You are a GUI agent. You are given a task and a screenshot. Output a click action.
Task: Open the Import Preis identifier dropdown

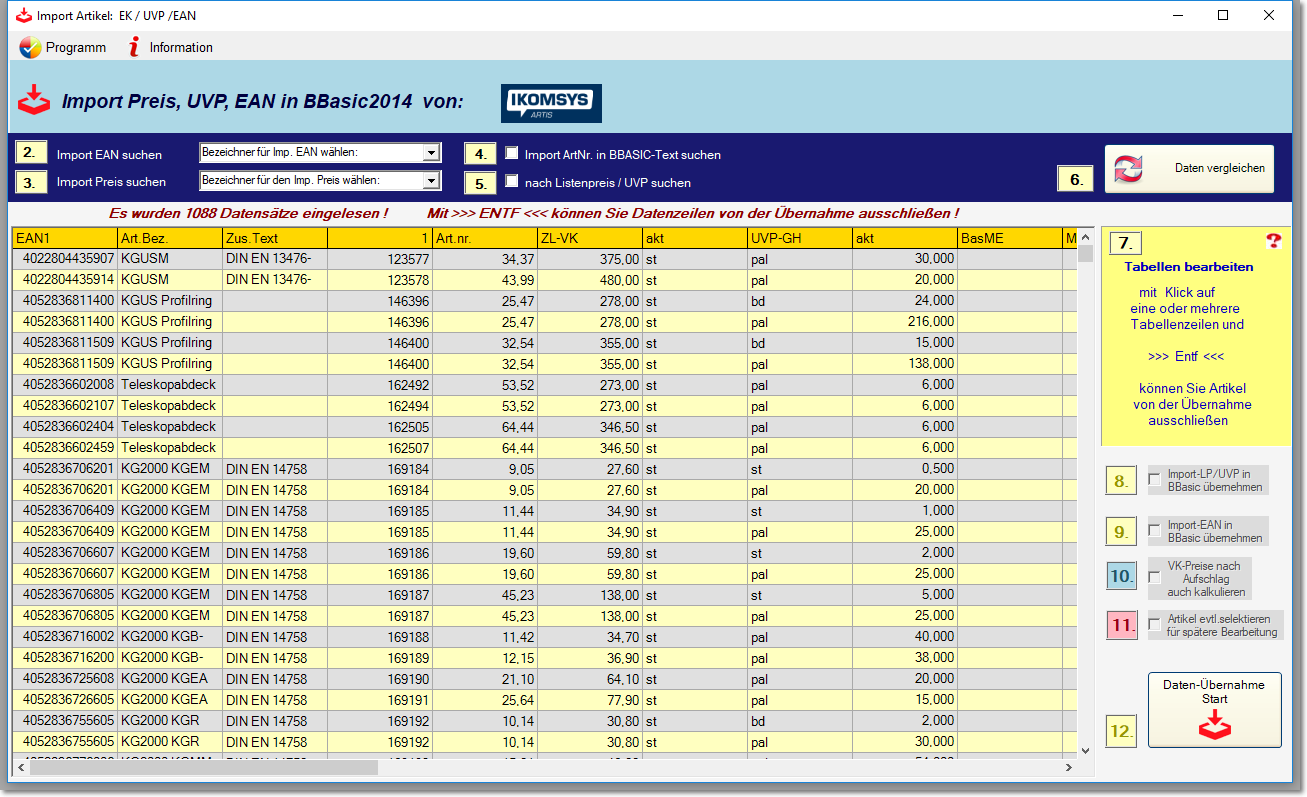pos(430,181)
